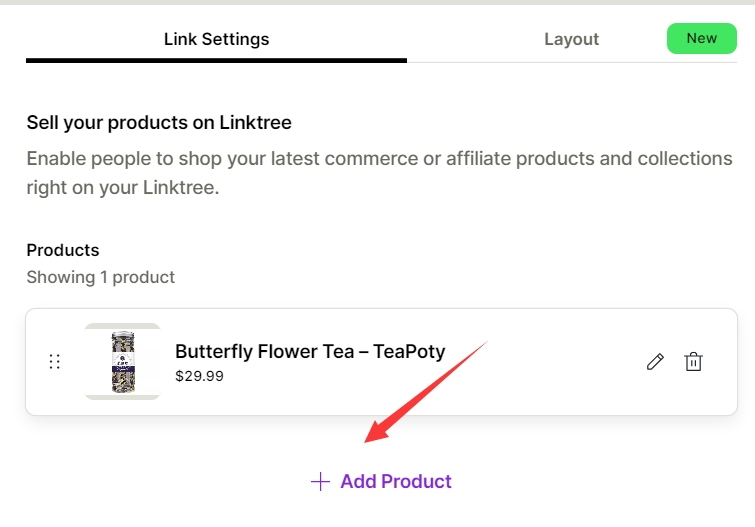This screenshot has width=755, height=527.
Task: Click the black underline under Link Settings
Action: (x=216, y=61)
